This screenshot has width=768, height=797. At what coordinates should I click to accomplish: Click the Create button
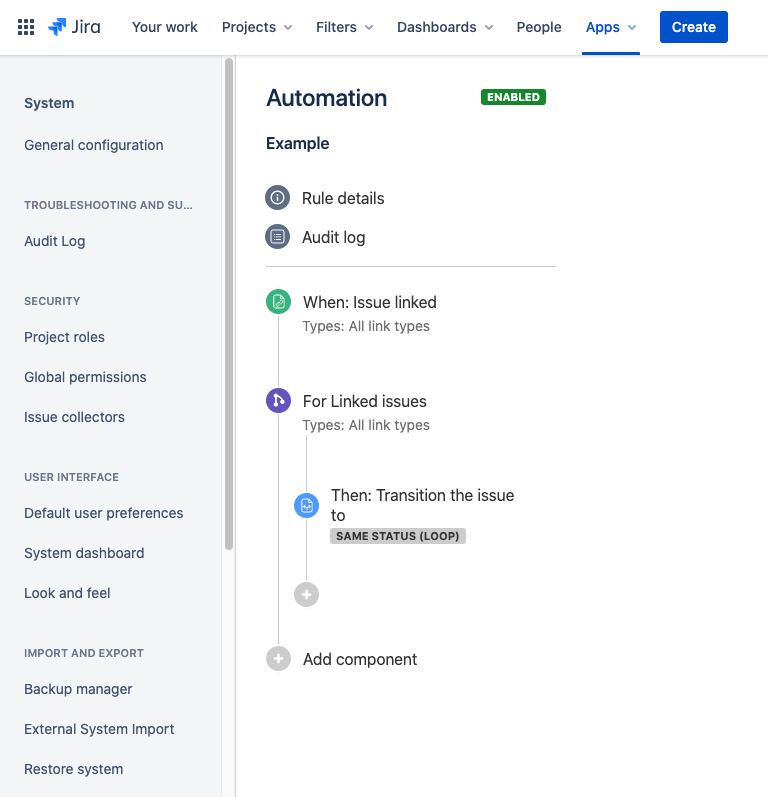pos(693,27)
